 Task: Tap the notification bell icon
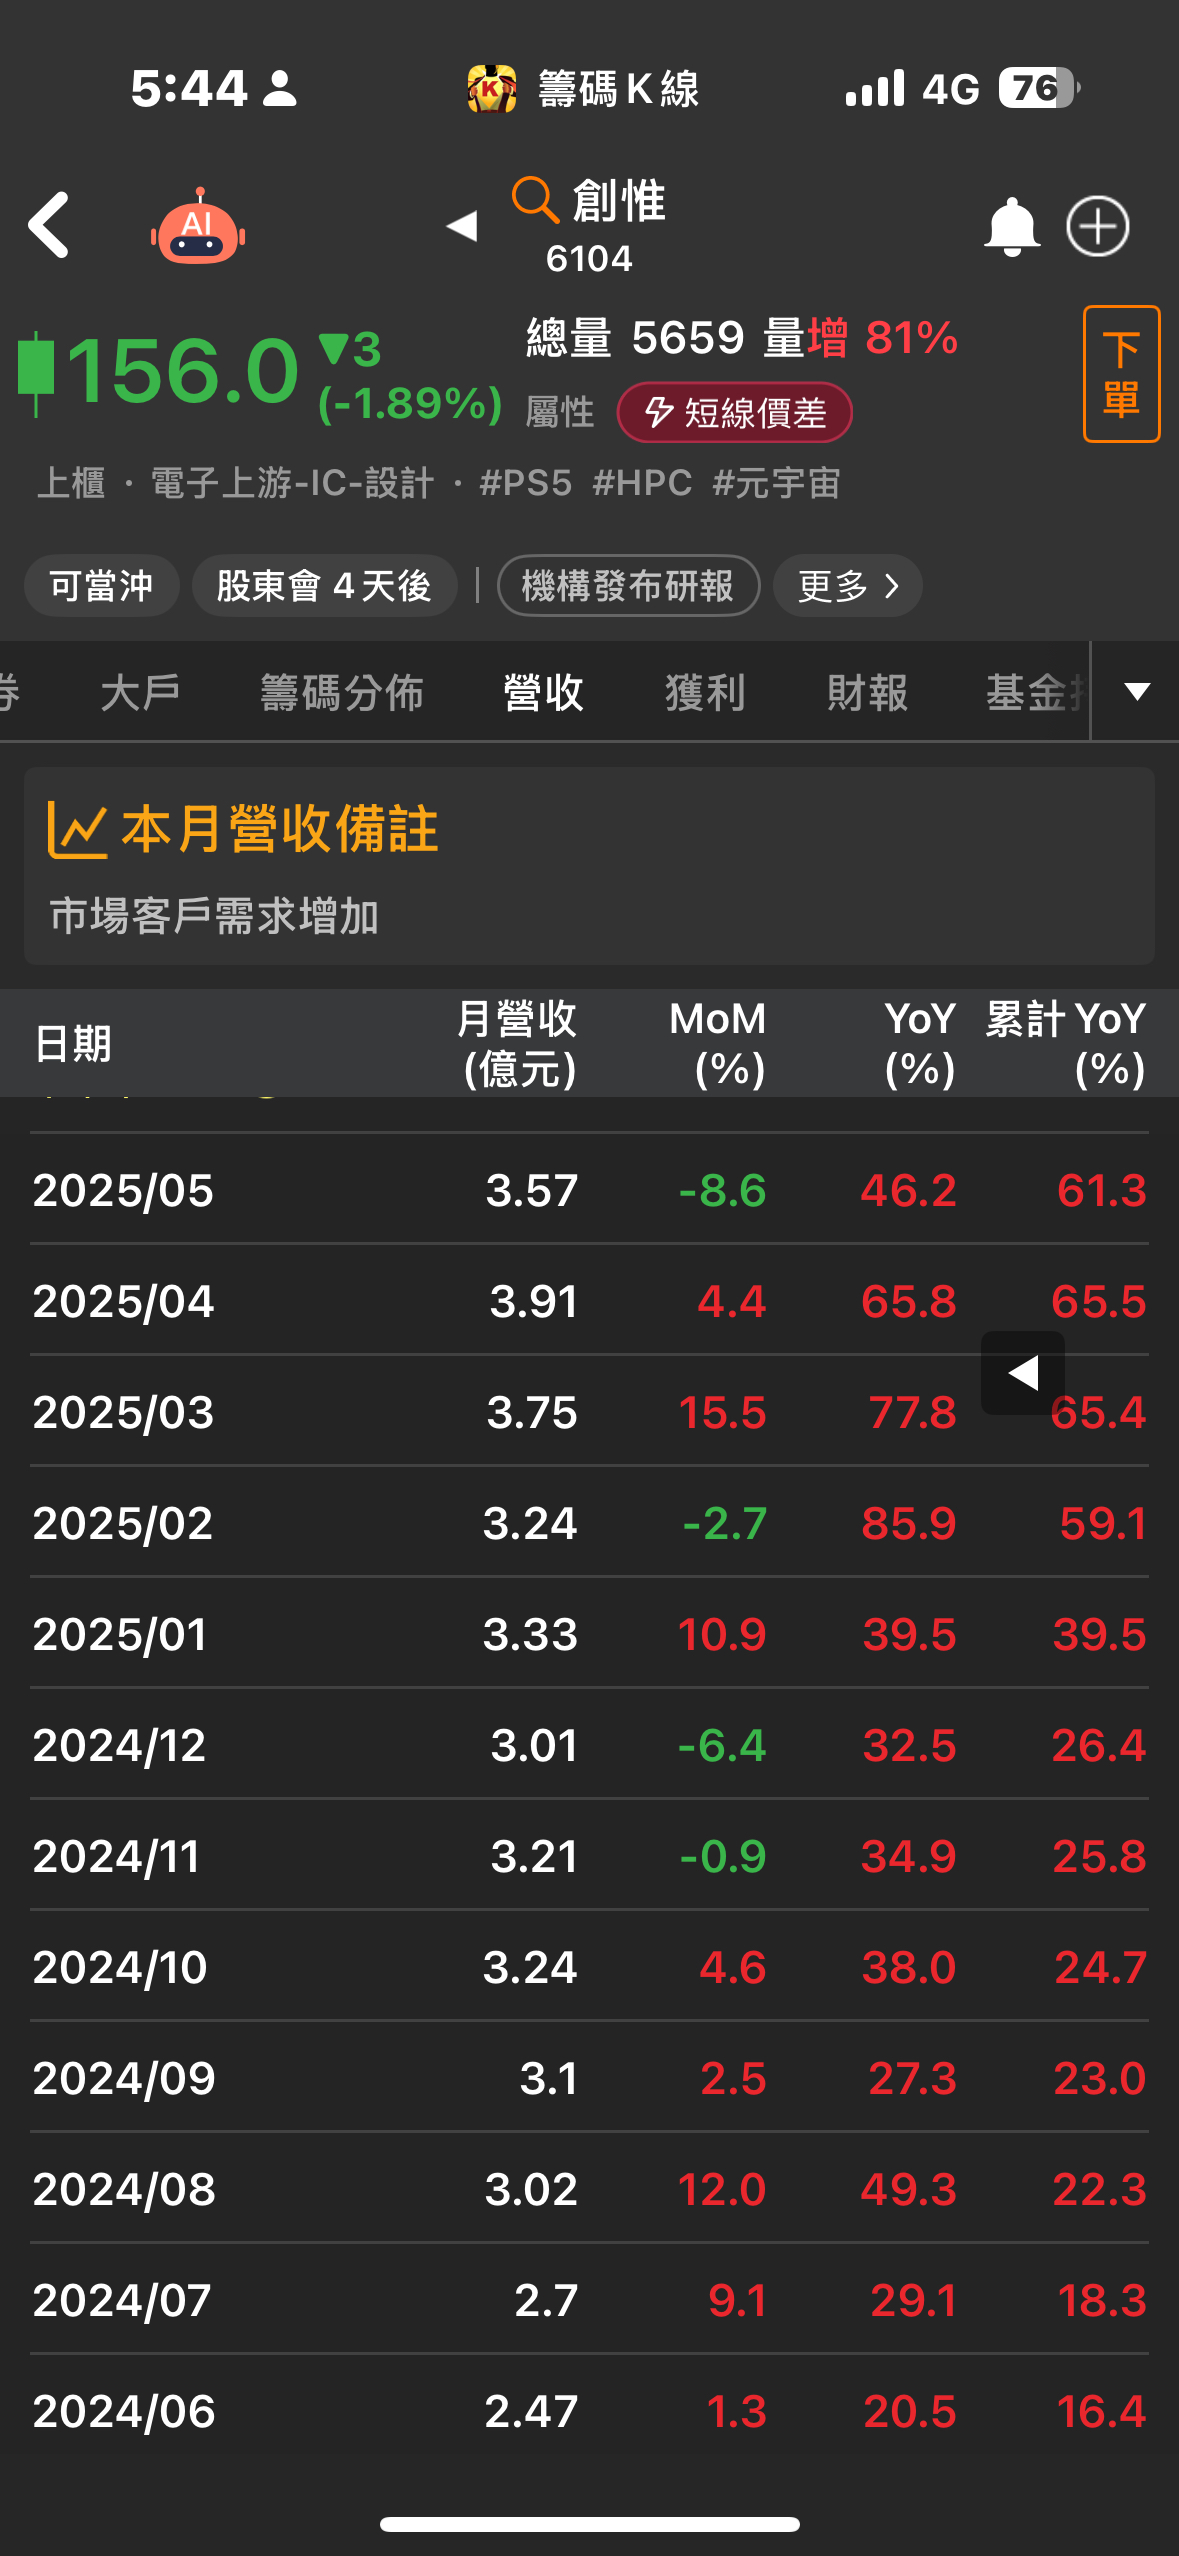click(x=1012, y=227)
